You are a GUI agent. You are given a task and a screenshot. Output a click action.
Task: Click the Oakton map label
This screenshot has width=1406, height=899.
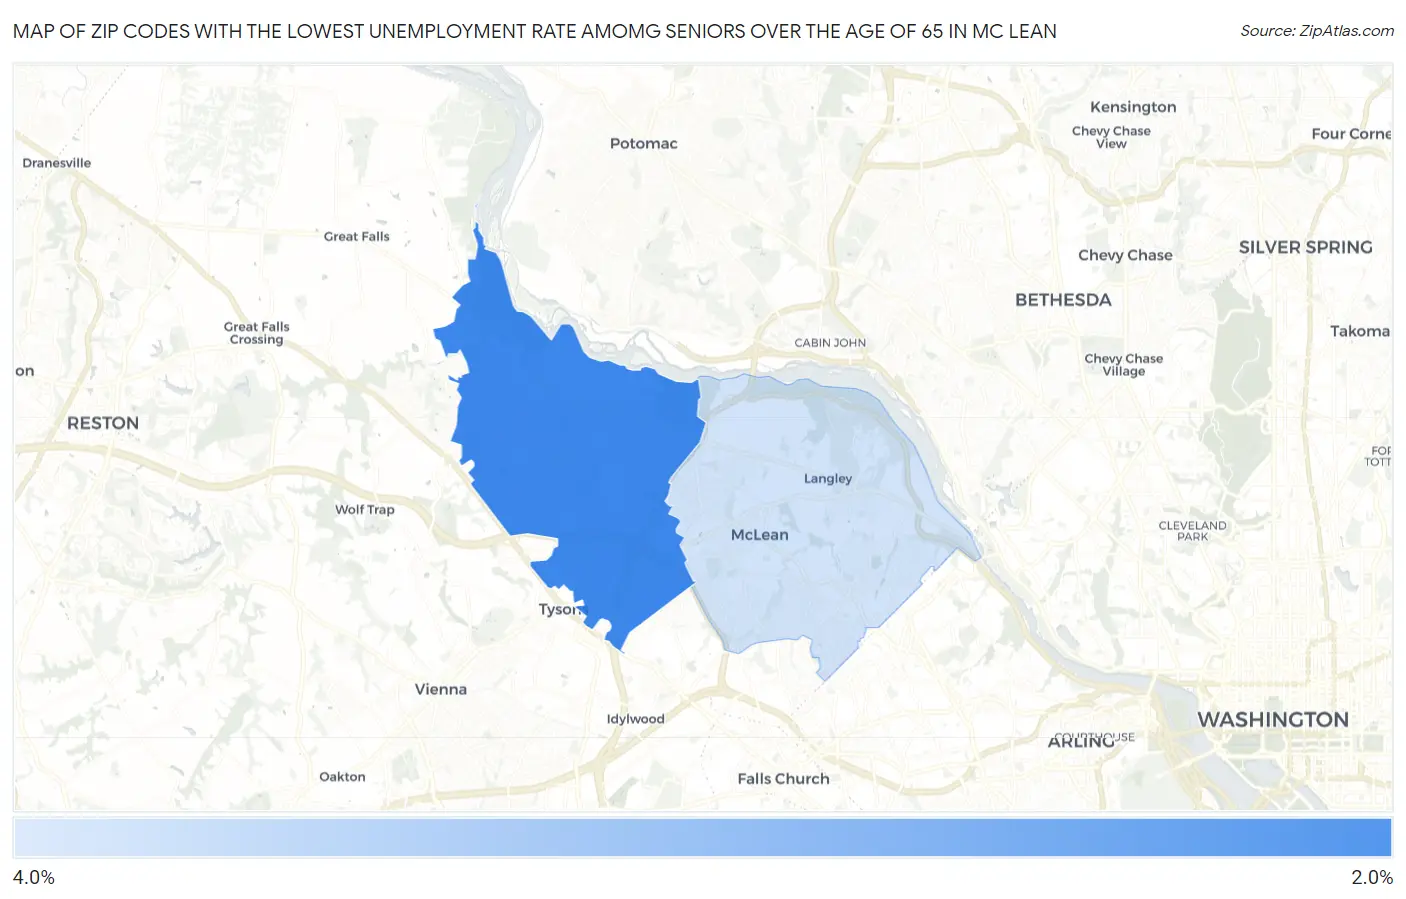click(342, 776)
